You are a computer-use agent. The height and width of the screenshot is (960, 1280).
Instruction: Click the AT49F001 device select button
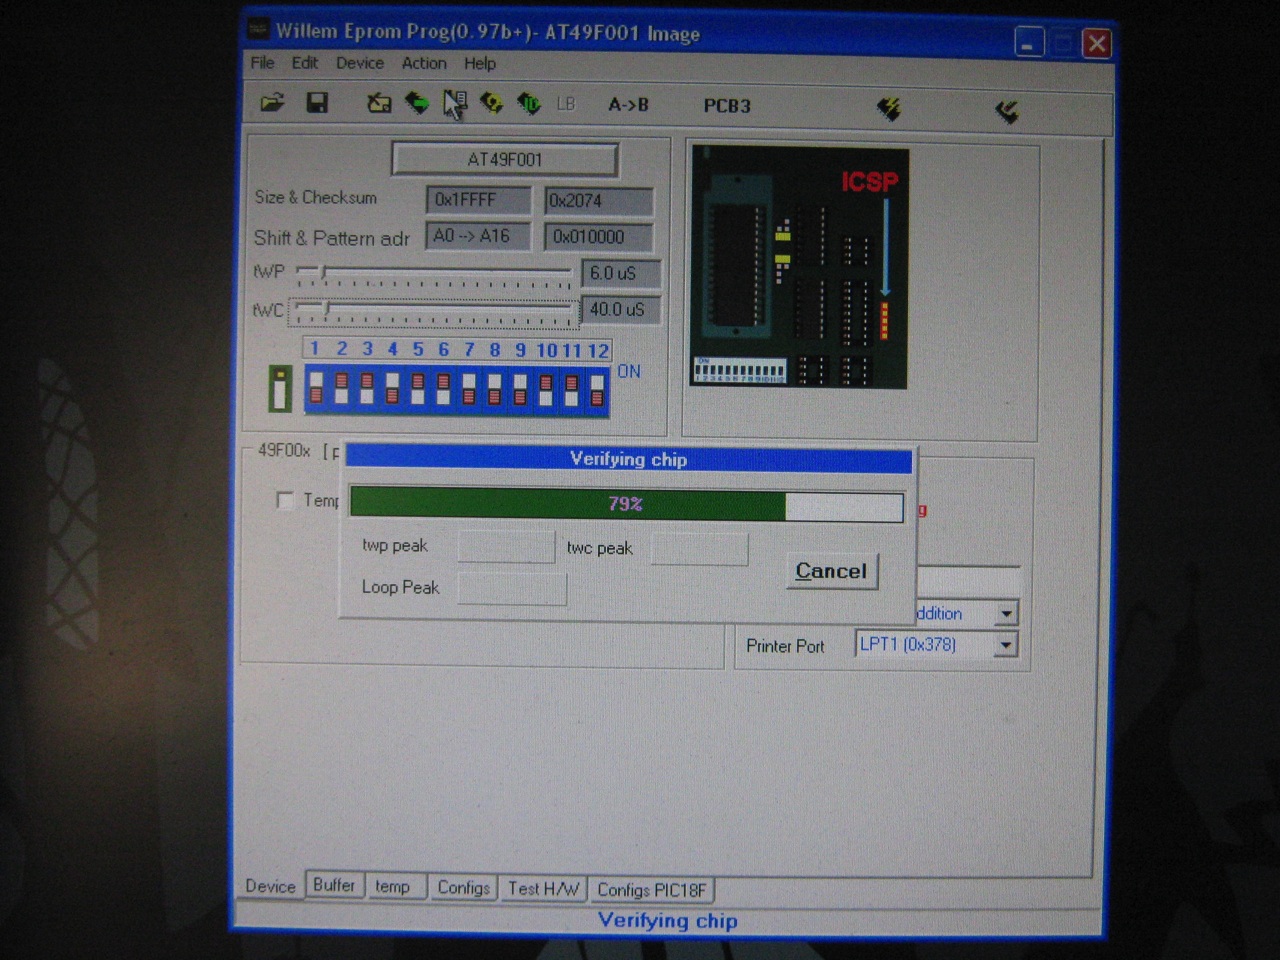pyautogui.click(x=505, y=159)
